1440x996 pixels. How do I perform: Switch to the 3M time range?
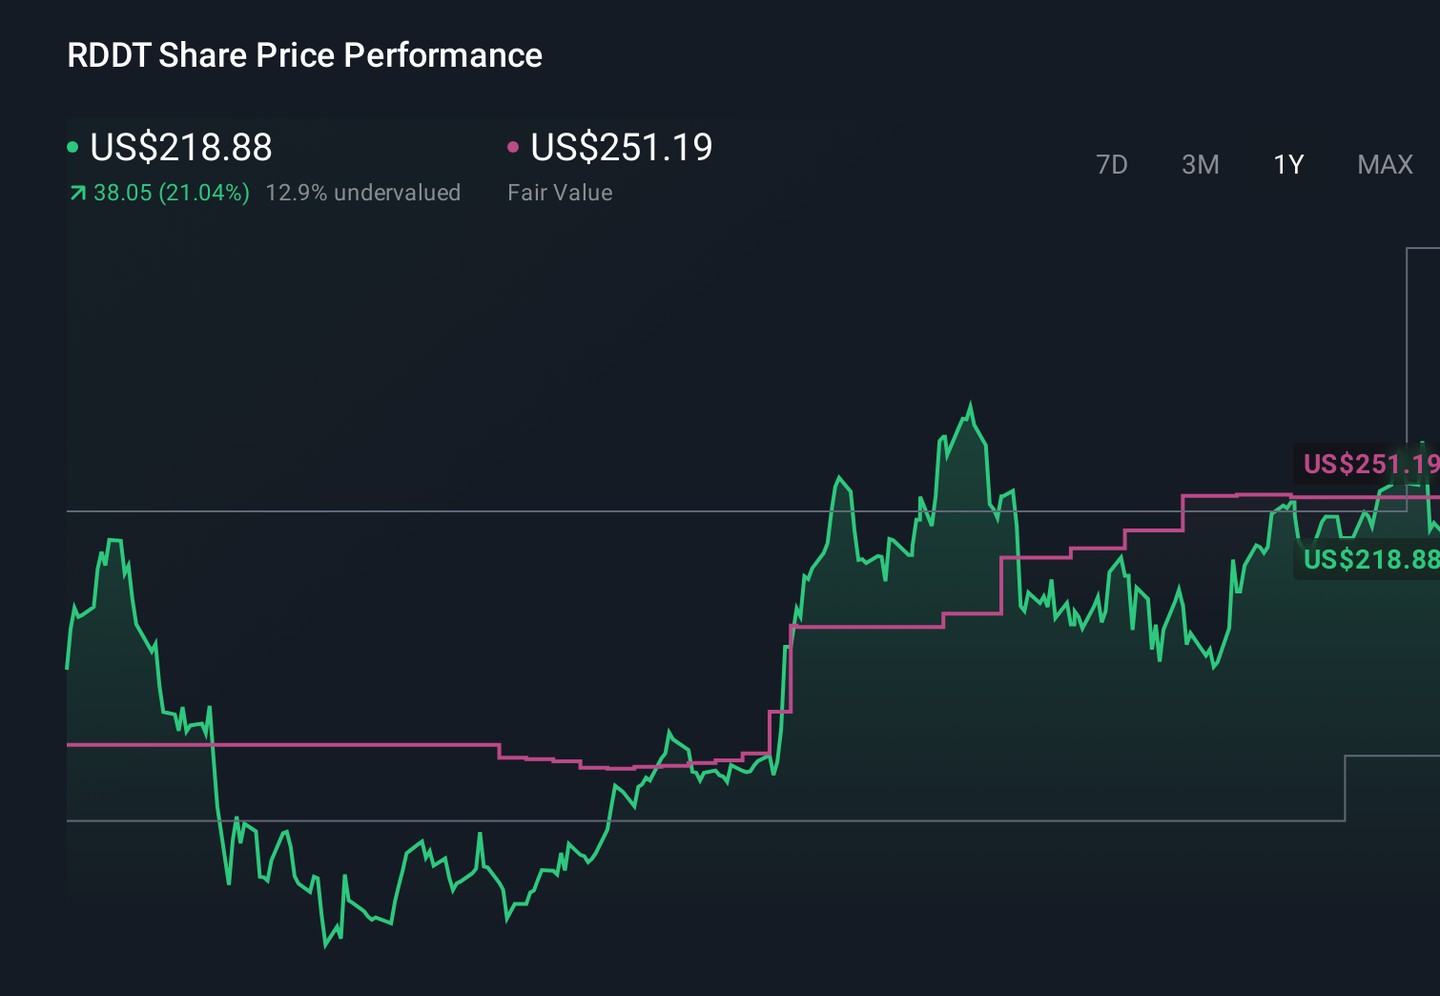coord(1200,164)
